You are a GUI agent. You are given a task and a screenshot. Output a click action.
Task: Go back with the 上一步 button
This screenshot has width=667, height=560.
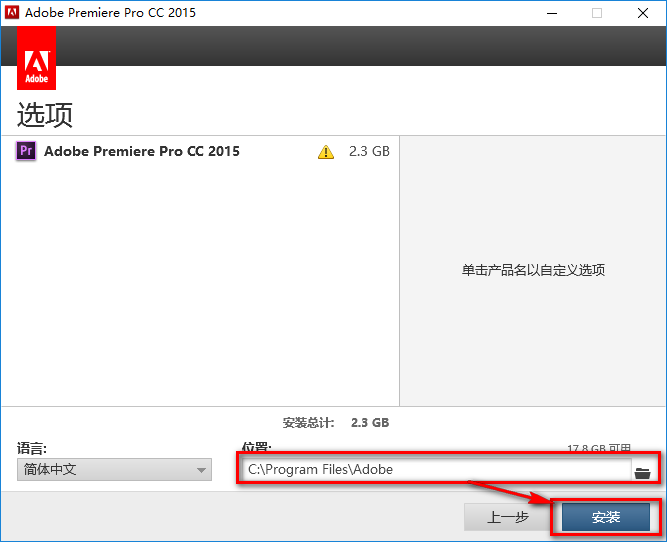tap(508, 517)
